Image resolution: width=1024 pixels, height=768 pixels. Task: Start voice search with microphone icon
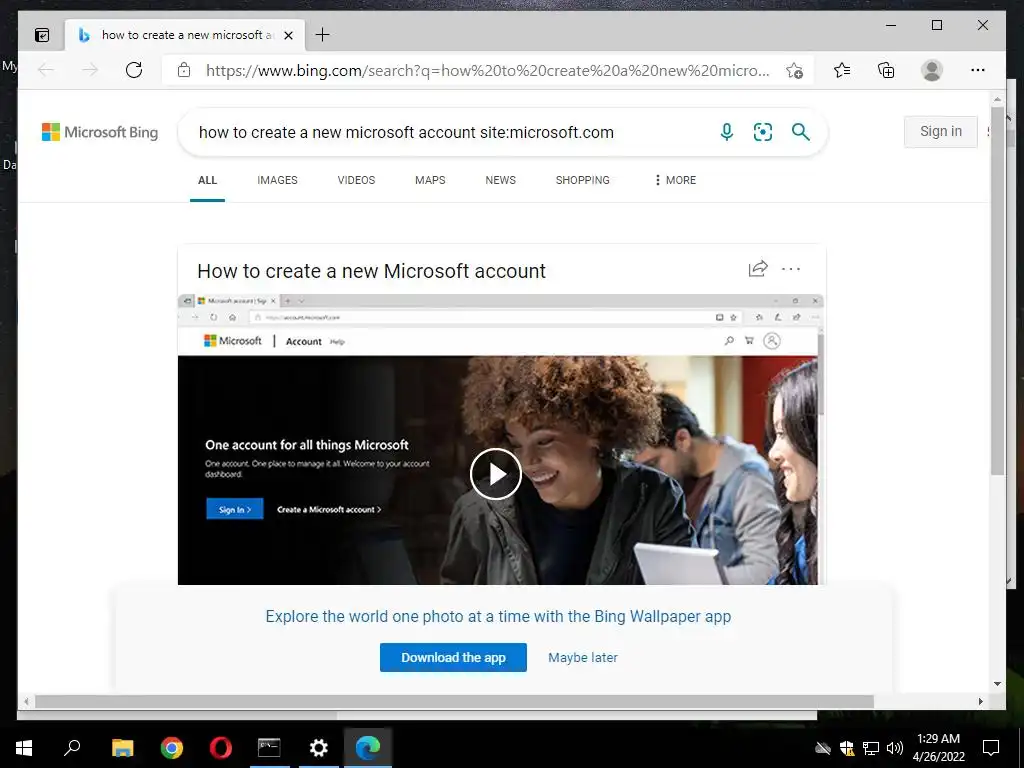pyautogui.click(x=727, y=132)
